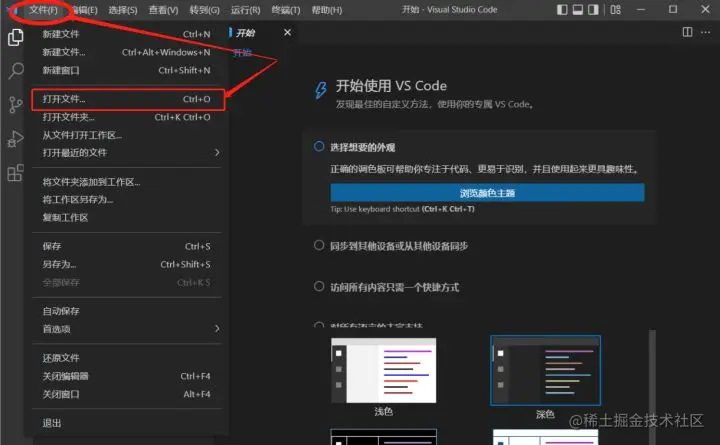Expand the 打开最近的文件 submenu arrow
Viewport: 720px width, 445px height.
coord(217,152)
